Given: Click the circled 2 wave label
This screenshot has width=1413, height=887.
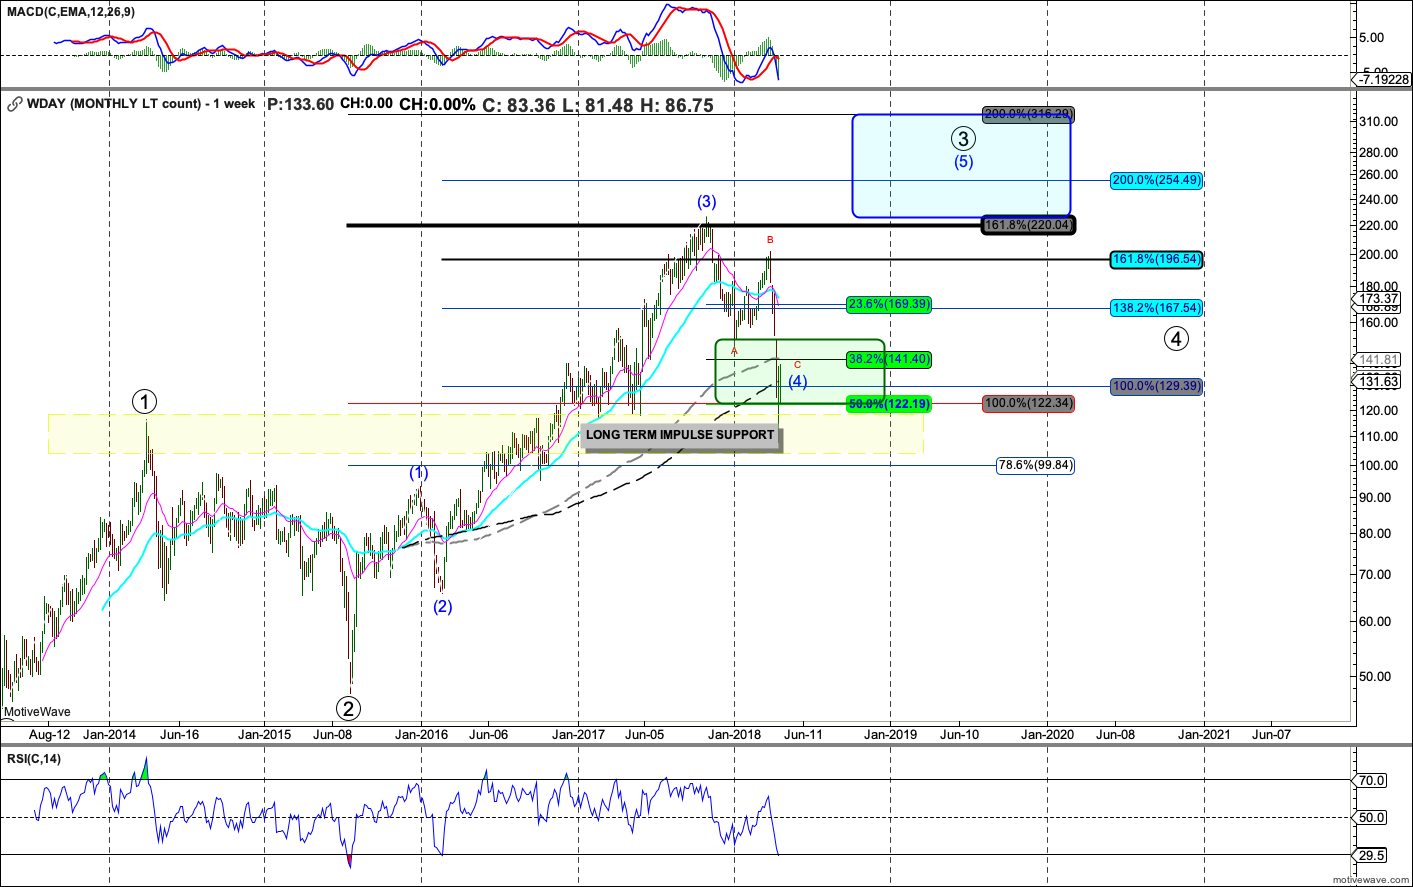Looking at the screenshot, I should pyautogui.click(x=348, y=708).
